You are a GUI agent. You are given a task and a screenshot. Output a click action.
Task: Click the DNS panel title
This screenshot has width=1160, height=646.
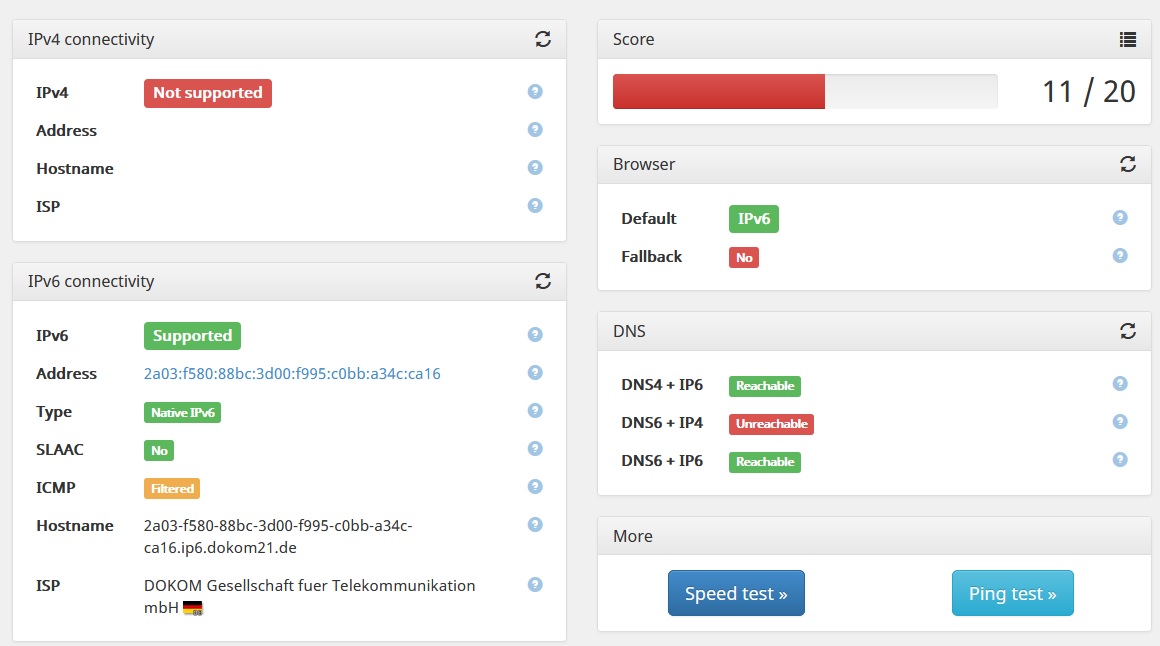coord(629,331)
